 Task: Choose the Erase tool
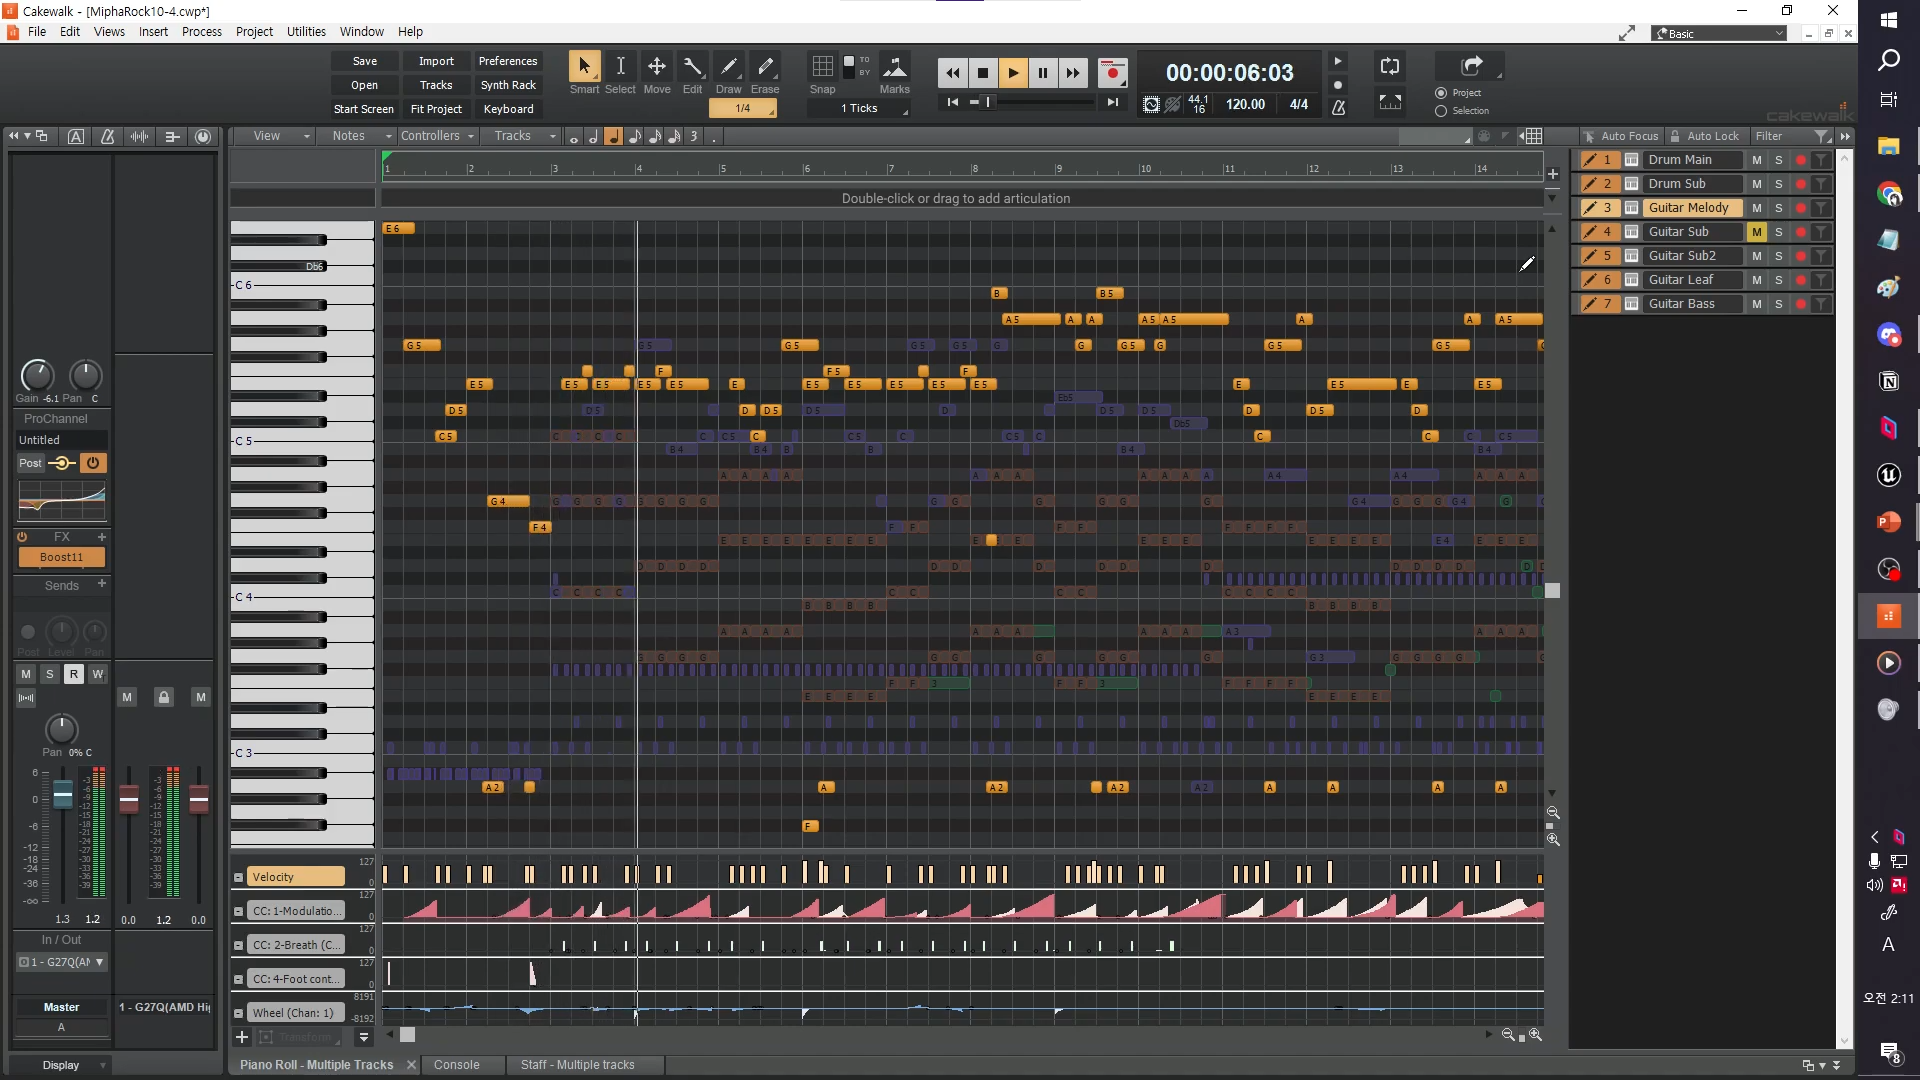[765, 67]
